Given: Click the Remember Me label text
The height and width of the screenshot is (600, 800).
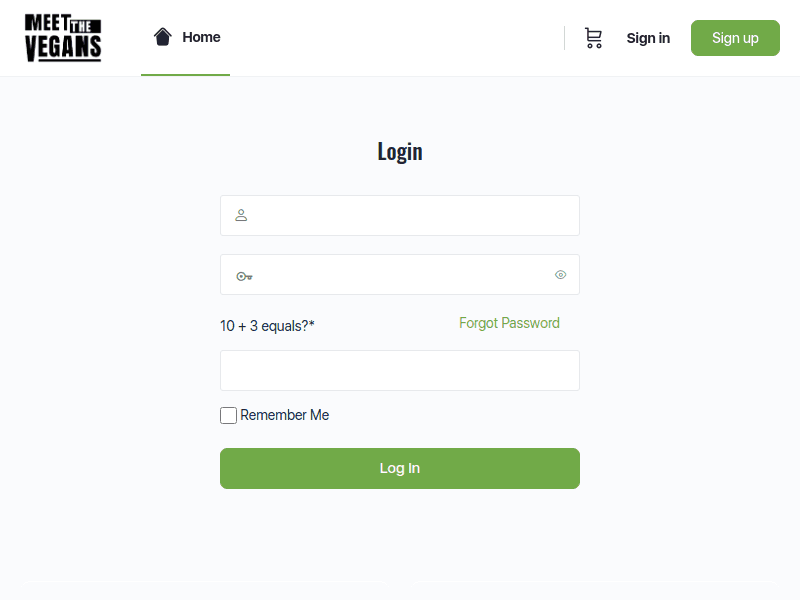Looking at the screenshot, I should click(x=285, y=415).
